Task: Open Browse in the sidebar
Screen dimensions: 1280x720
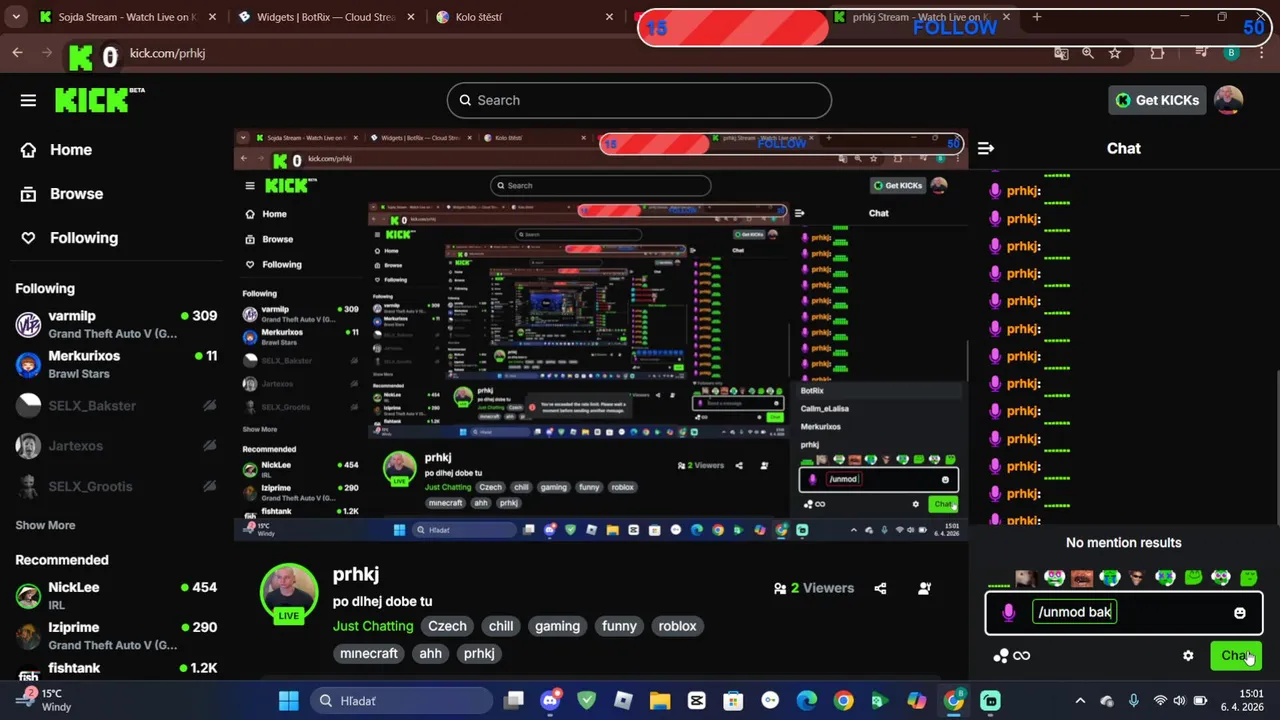Action: coord(61,194)
